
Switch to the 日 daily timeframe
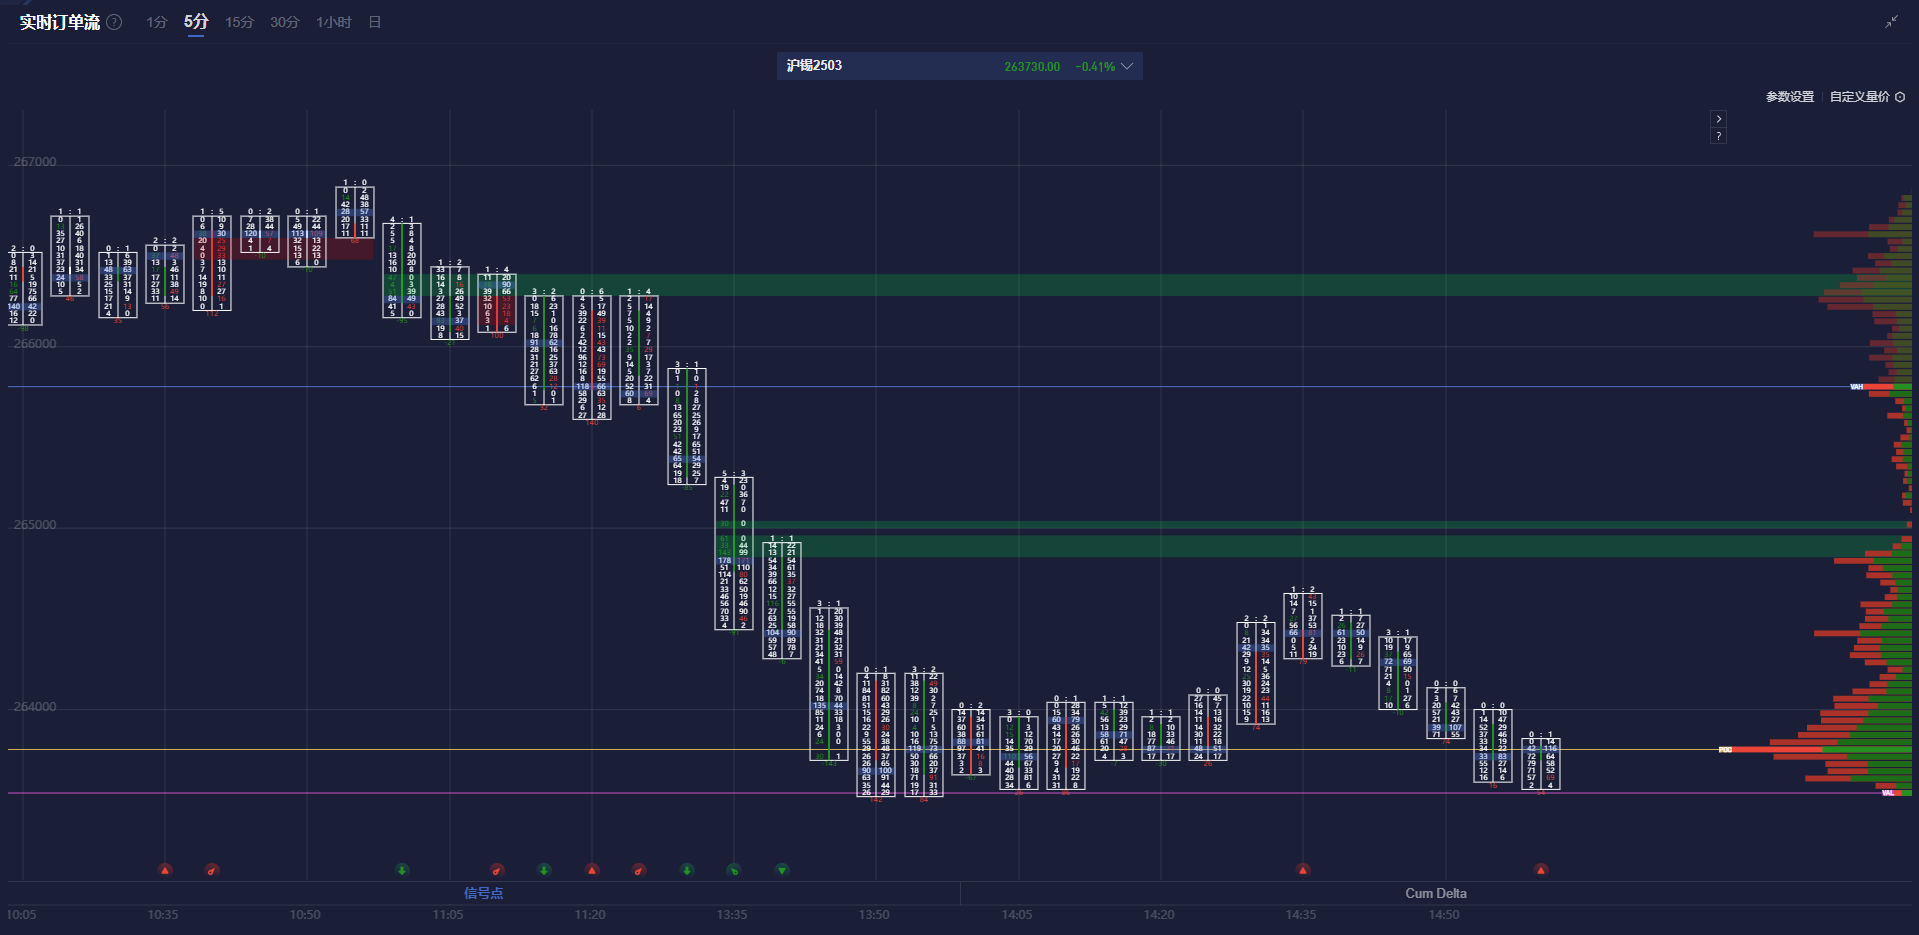(x=375, y=22)
